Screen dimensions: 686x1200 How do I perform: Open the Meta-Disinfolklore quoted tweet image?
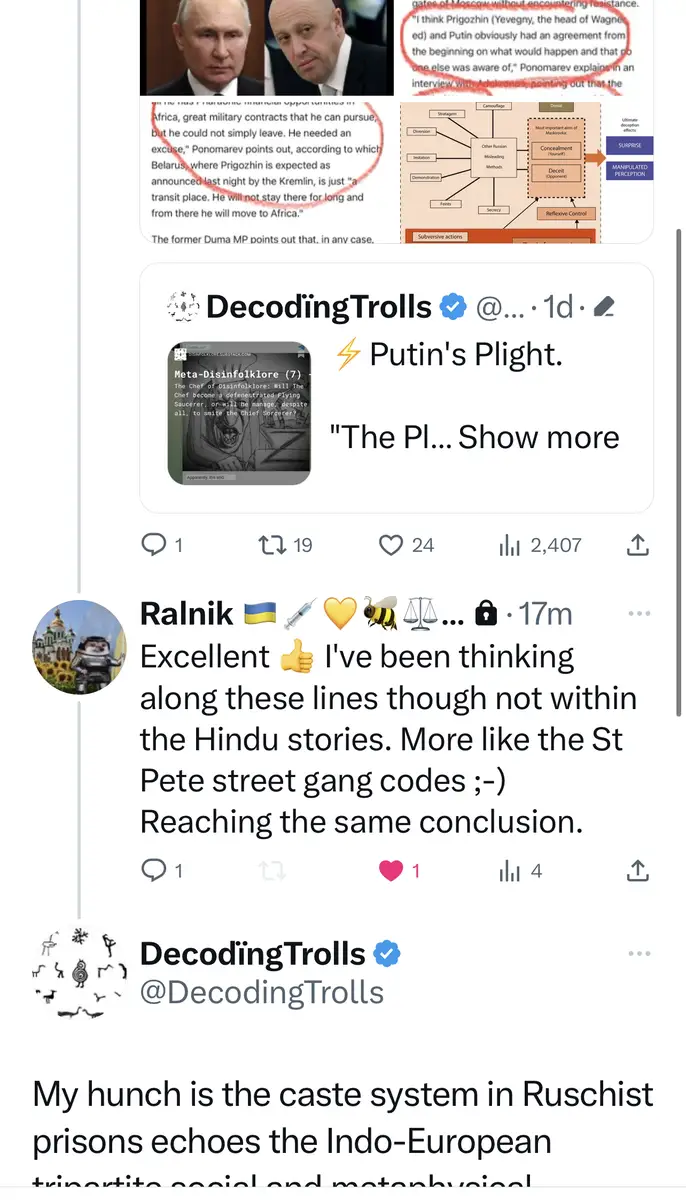(239, 413)
